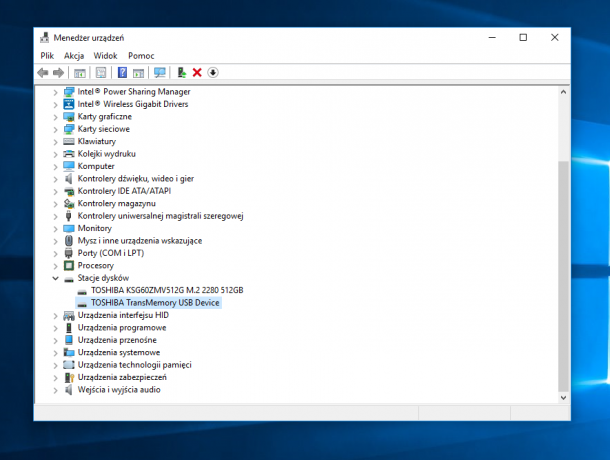Select Kontrolery IDE ATA/ATAPI item
610x460 pixels.
(124, 191)
